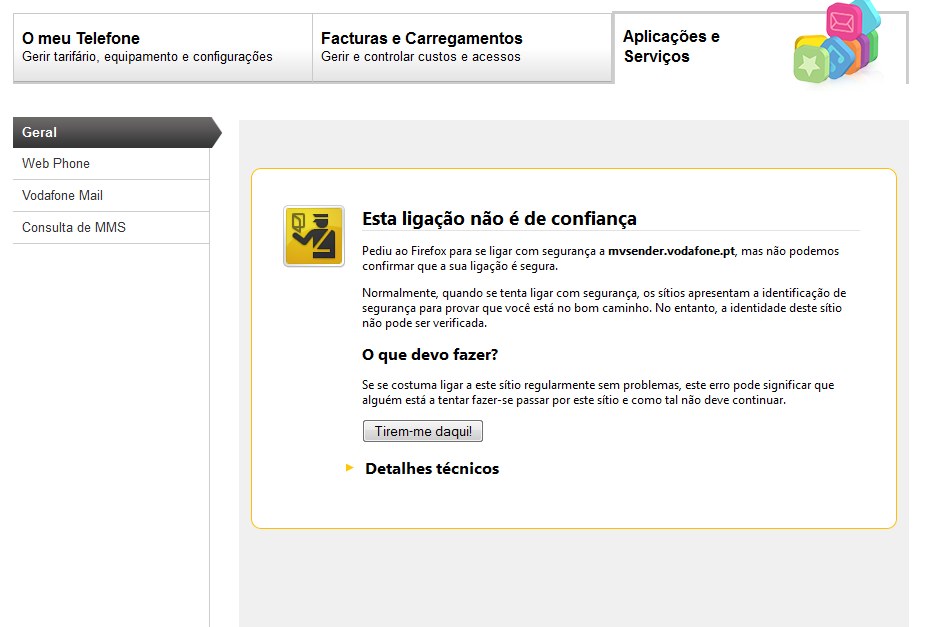The width and height of the screenshot is (938, 627).
Task: Select Geral in the sidebar
Action: point(112,132)
